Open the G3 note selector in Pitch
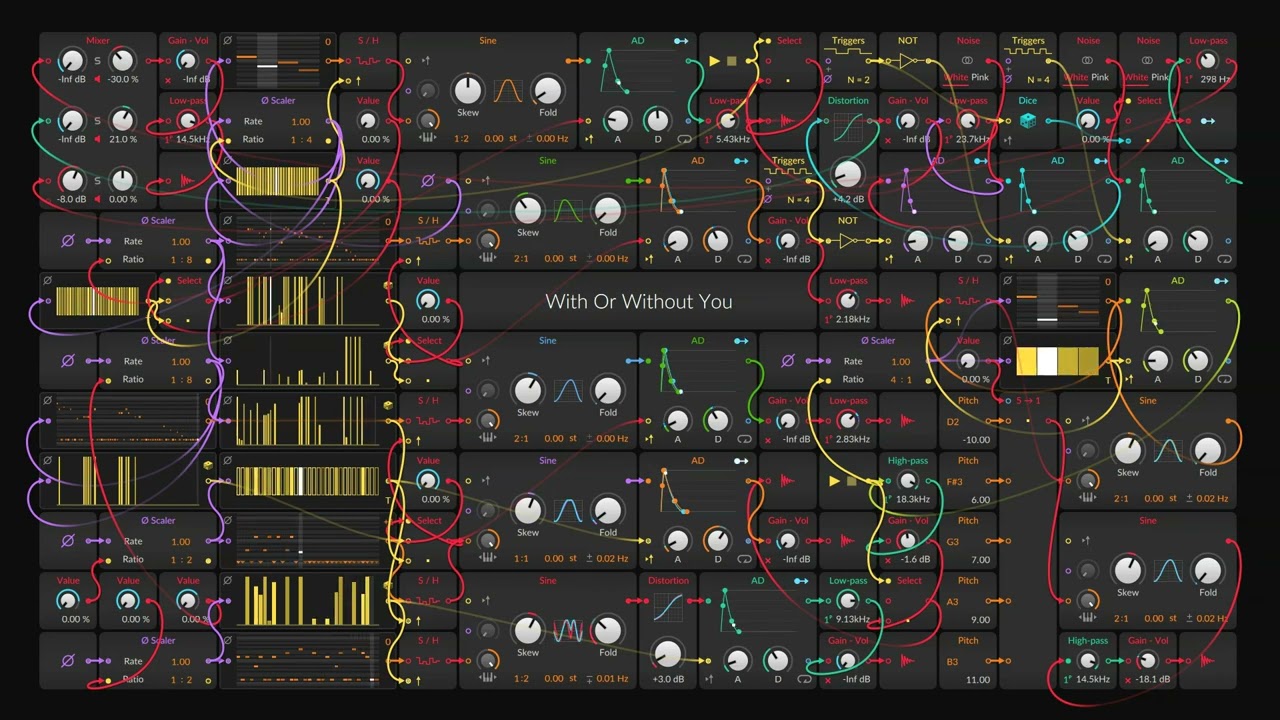Viewport: 1280px width, 720px height. (x=953, y=542)
